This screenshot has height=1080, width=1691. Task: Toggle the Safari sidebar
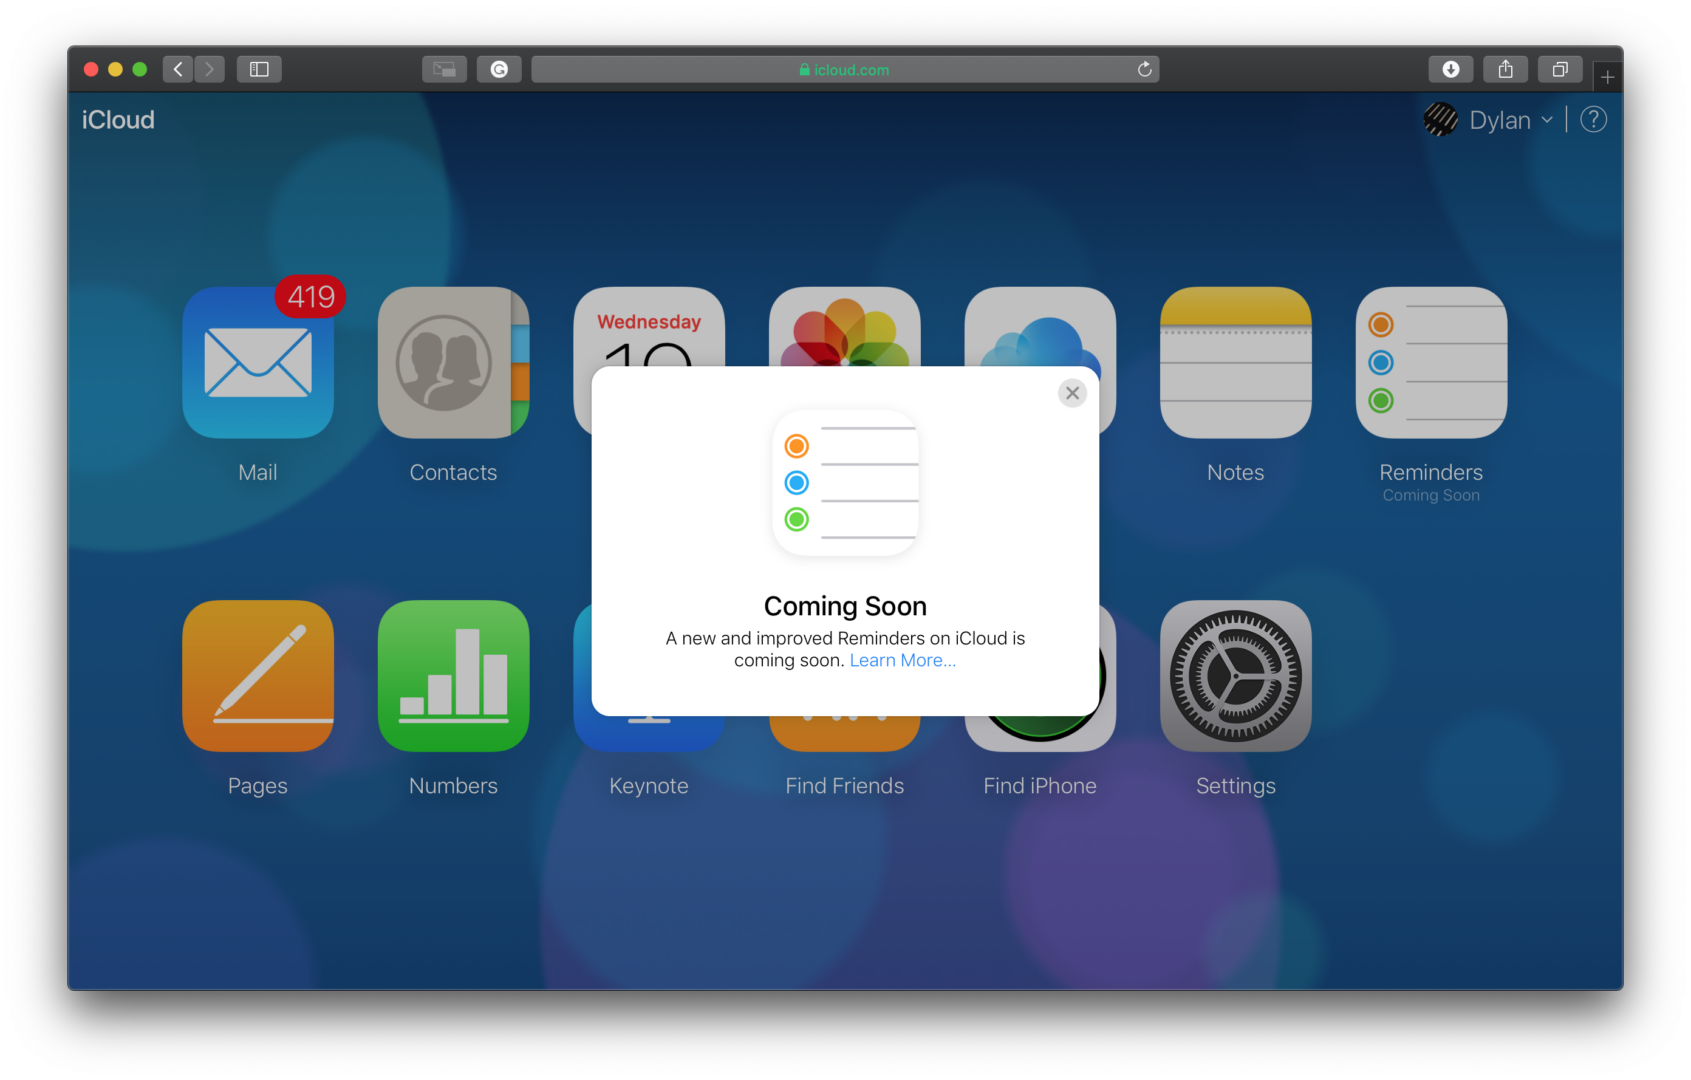point(259,69)
